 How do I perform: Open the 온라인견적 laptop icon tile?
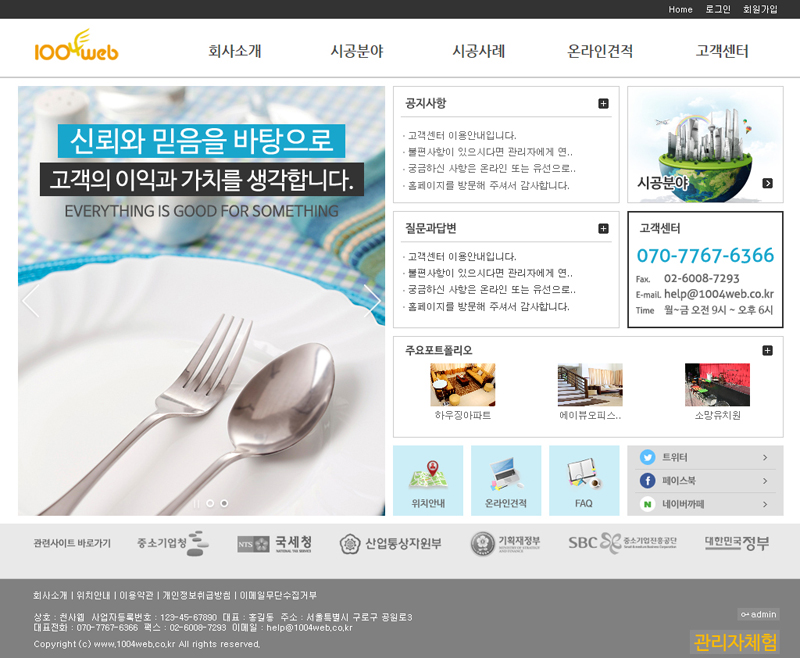coord(506,480)
